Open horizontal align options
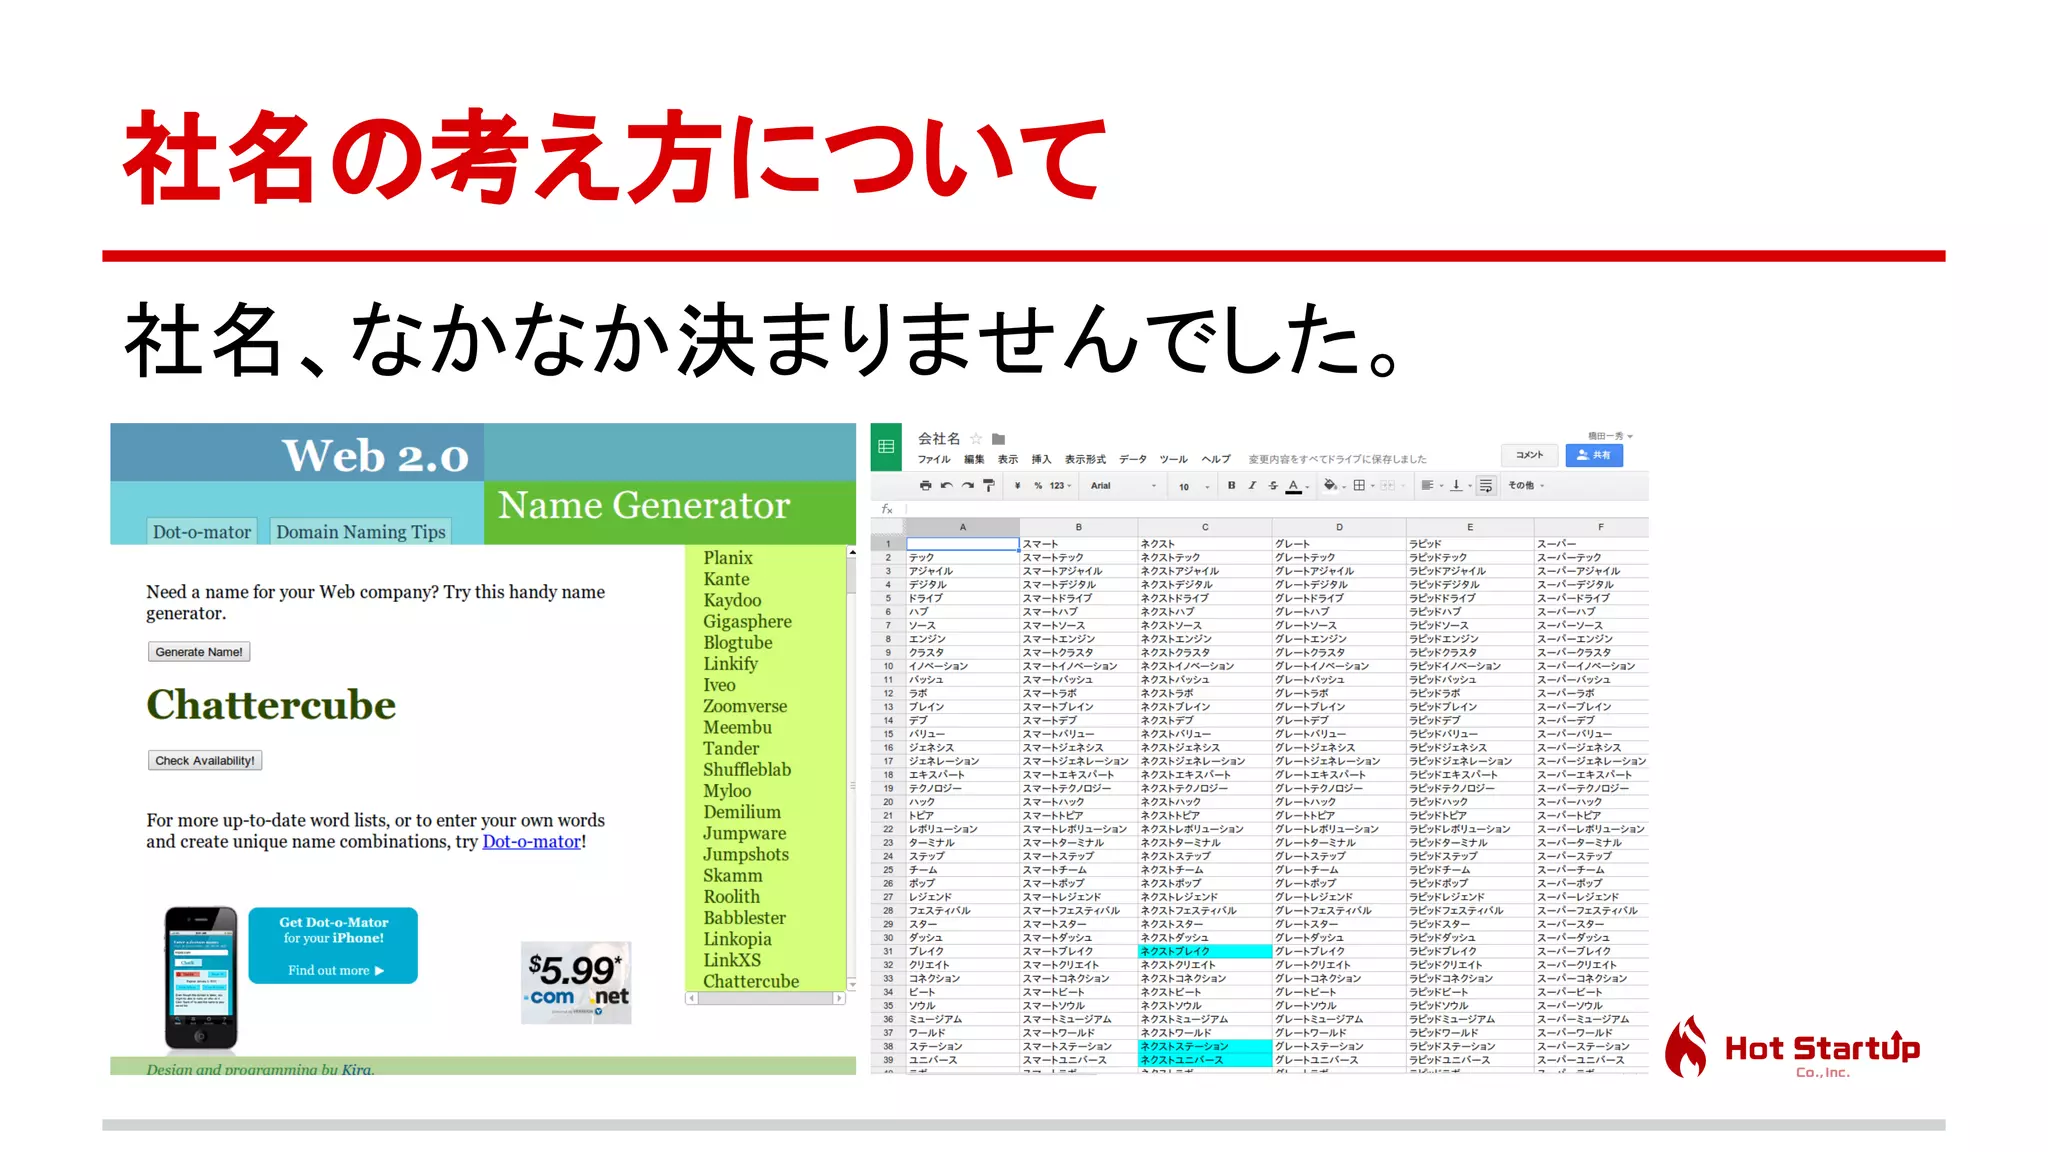 1432,486
